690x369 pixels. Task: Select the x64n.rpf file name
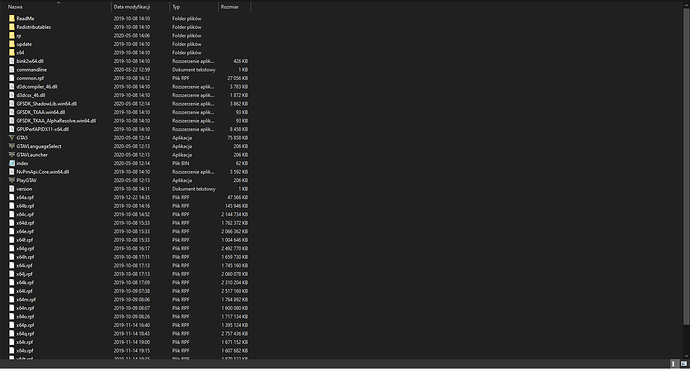coord(25,308)
